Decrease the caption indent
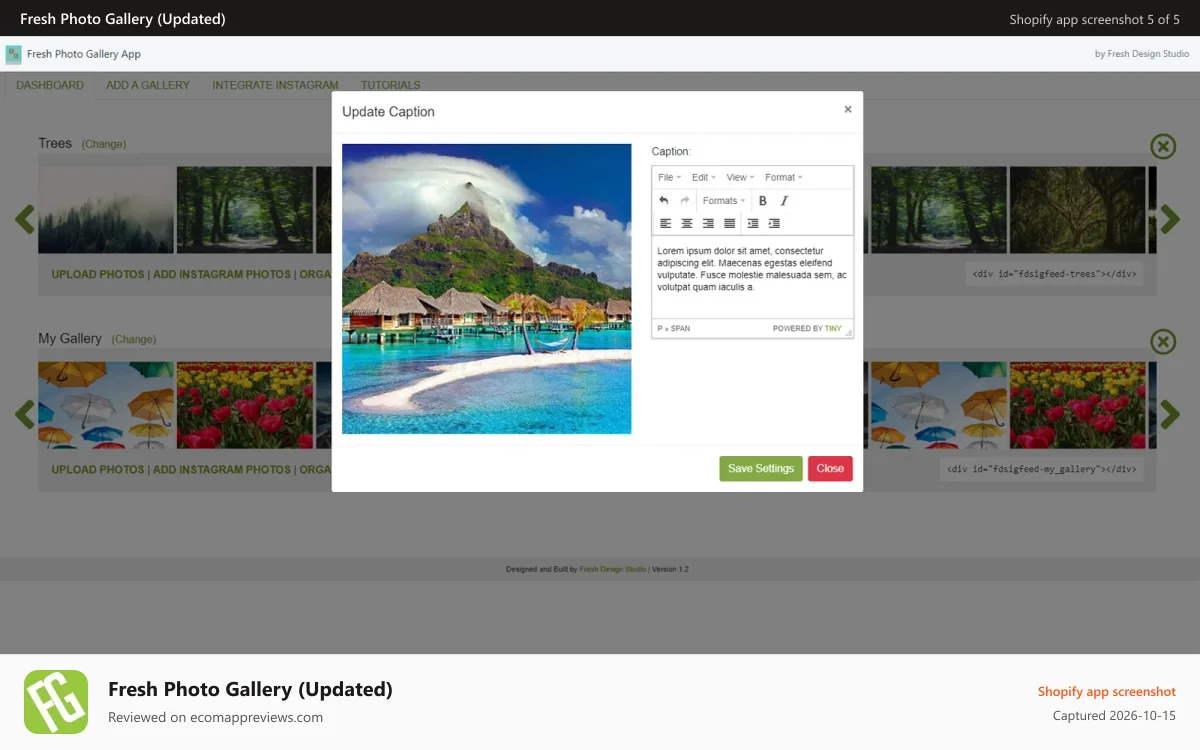1200x750 pixels. tap(753, 224)
